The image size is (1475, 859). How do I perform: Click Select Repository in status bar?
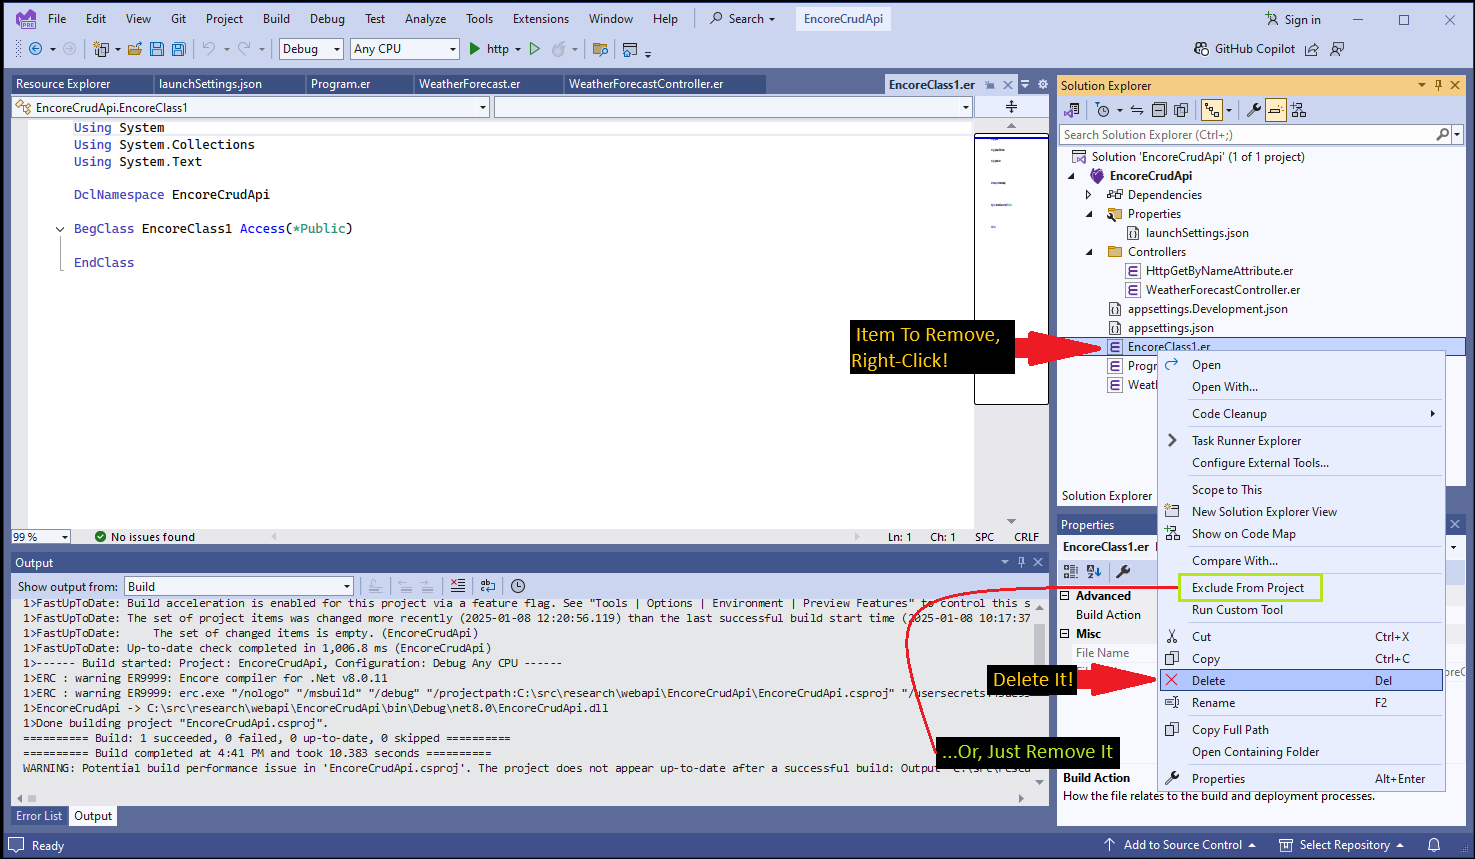click(1343, 845)
